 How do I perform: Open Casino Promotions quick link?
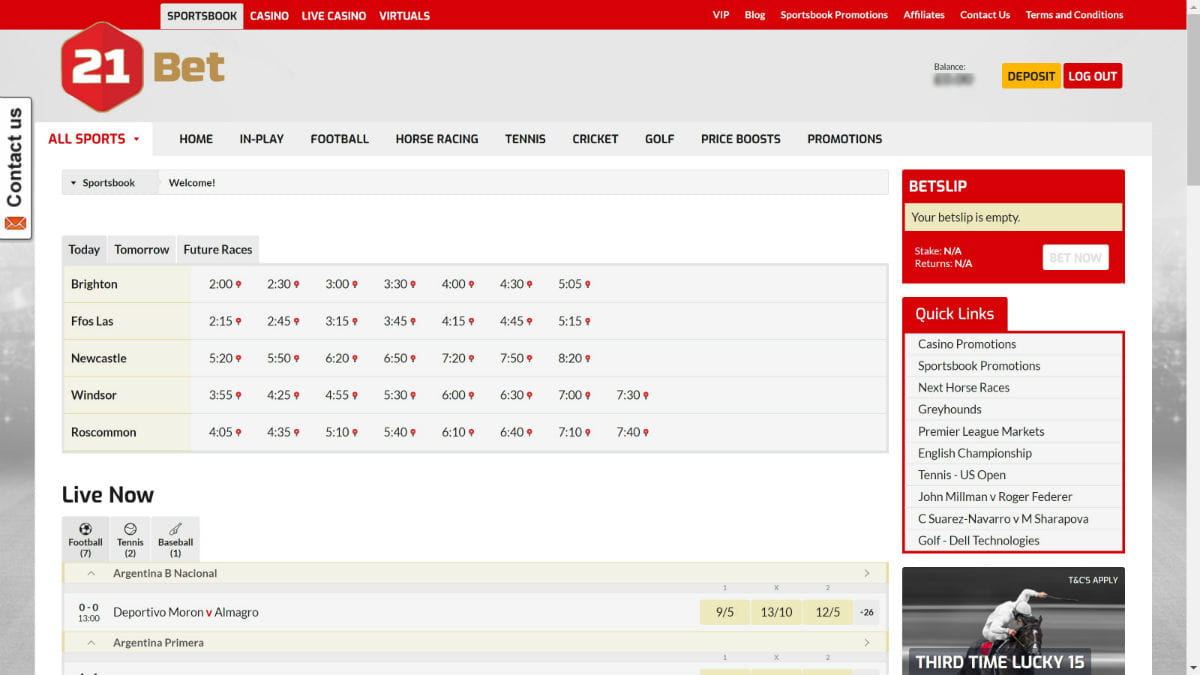(x=967, y=344)
